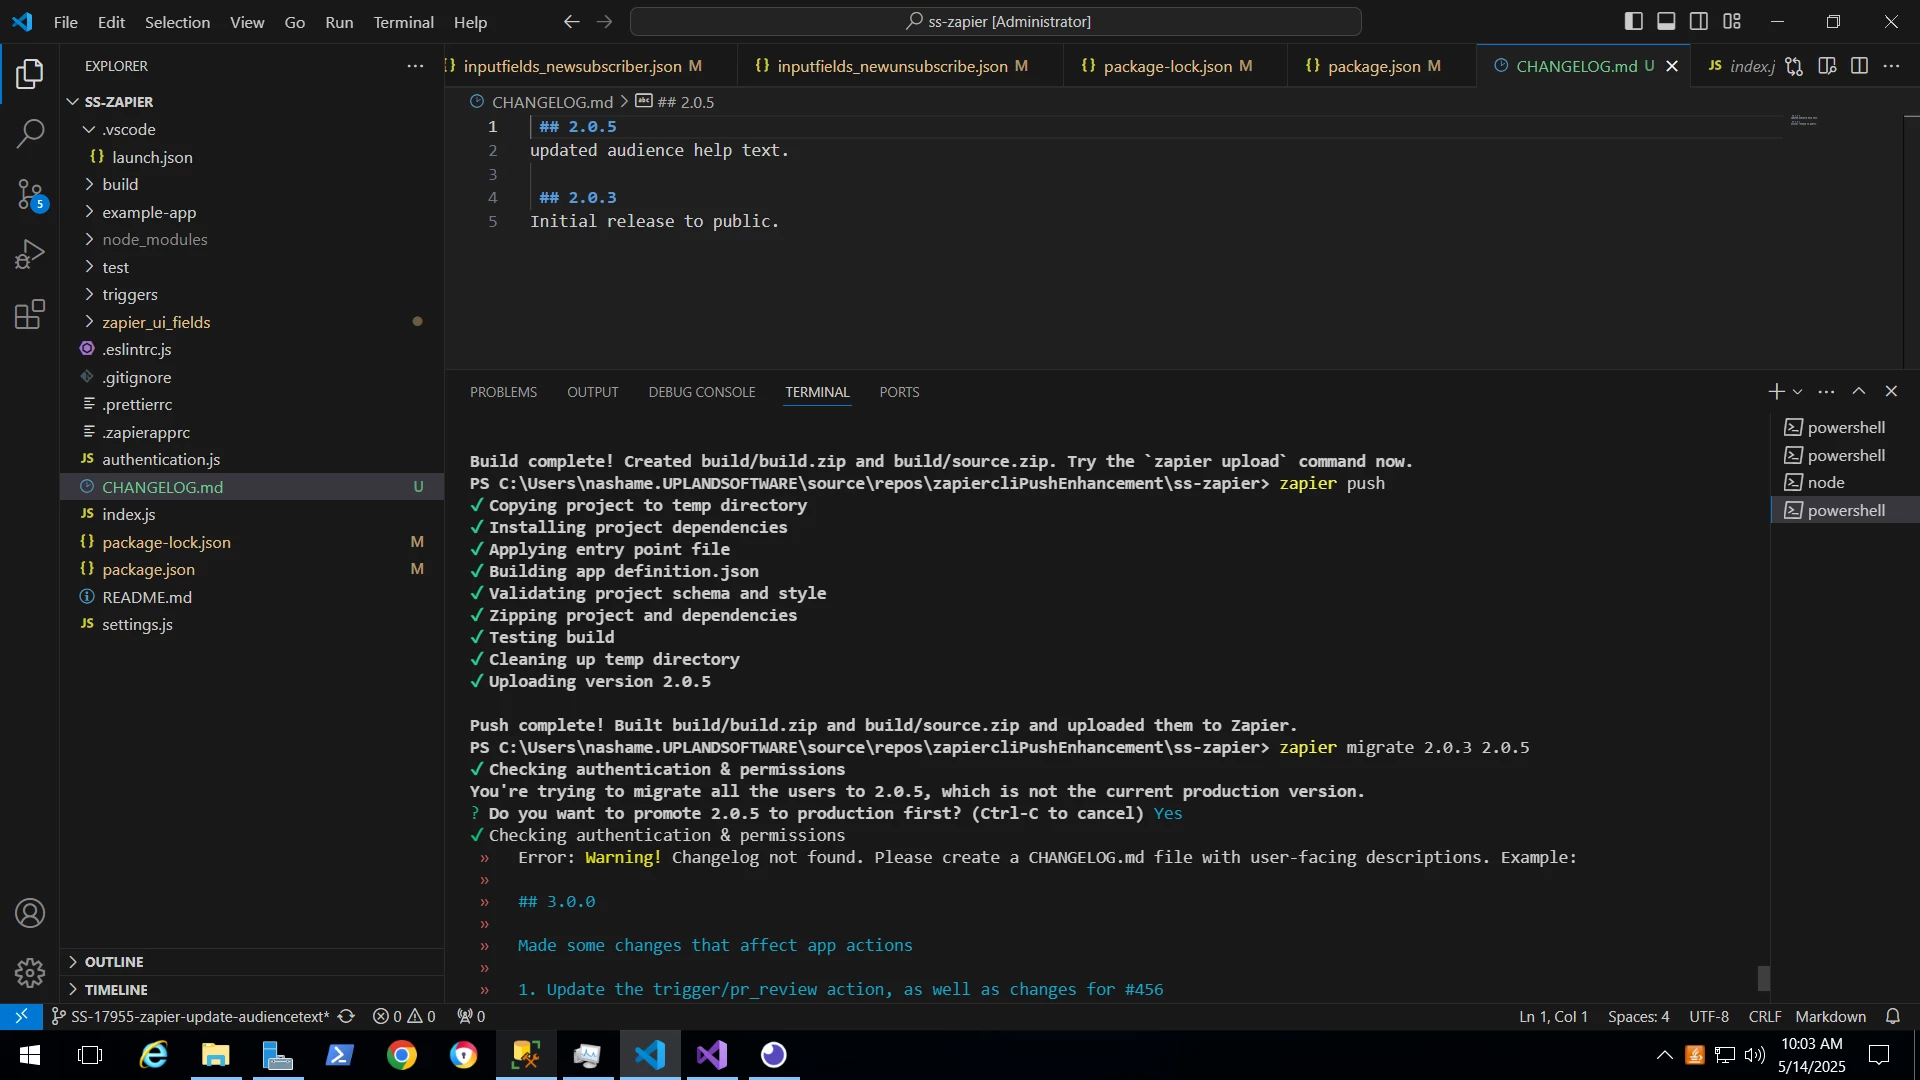Image resolution: width=1920 pixels, height=1080 pixels.
Task: Open the Selection menu
Action: [x=177, y=22]
